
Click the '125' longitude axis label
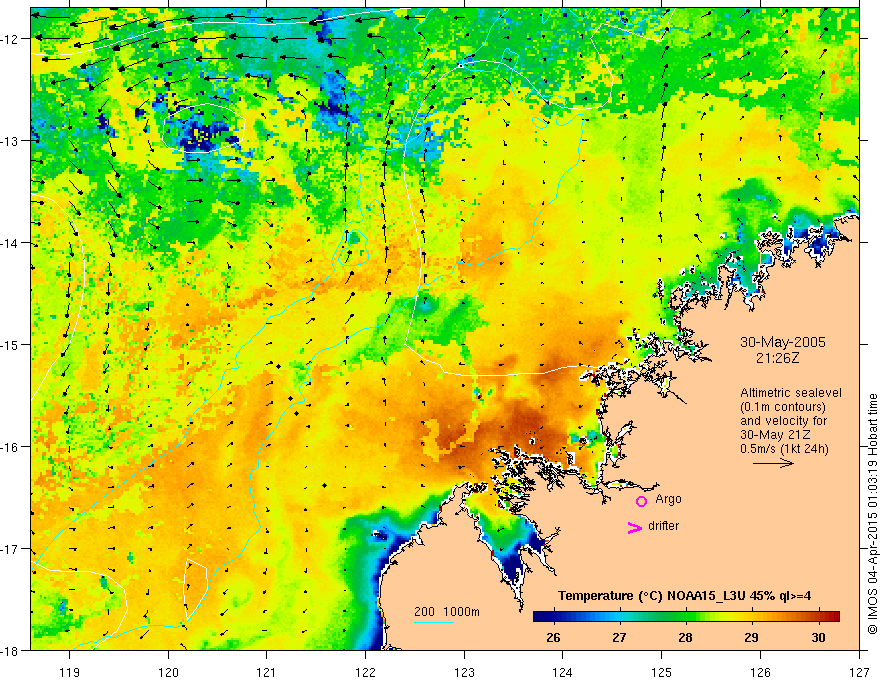click(662, 672)
